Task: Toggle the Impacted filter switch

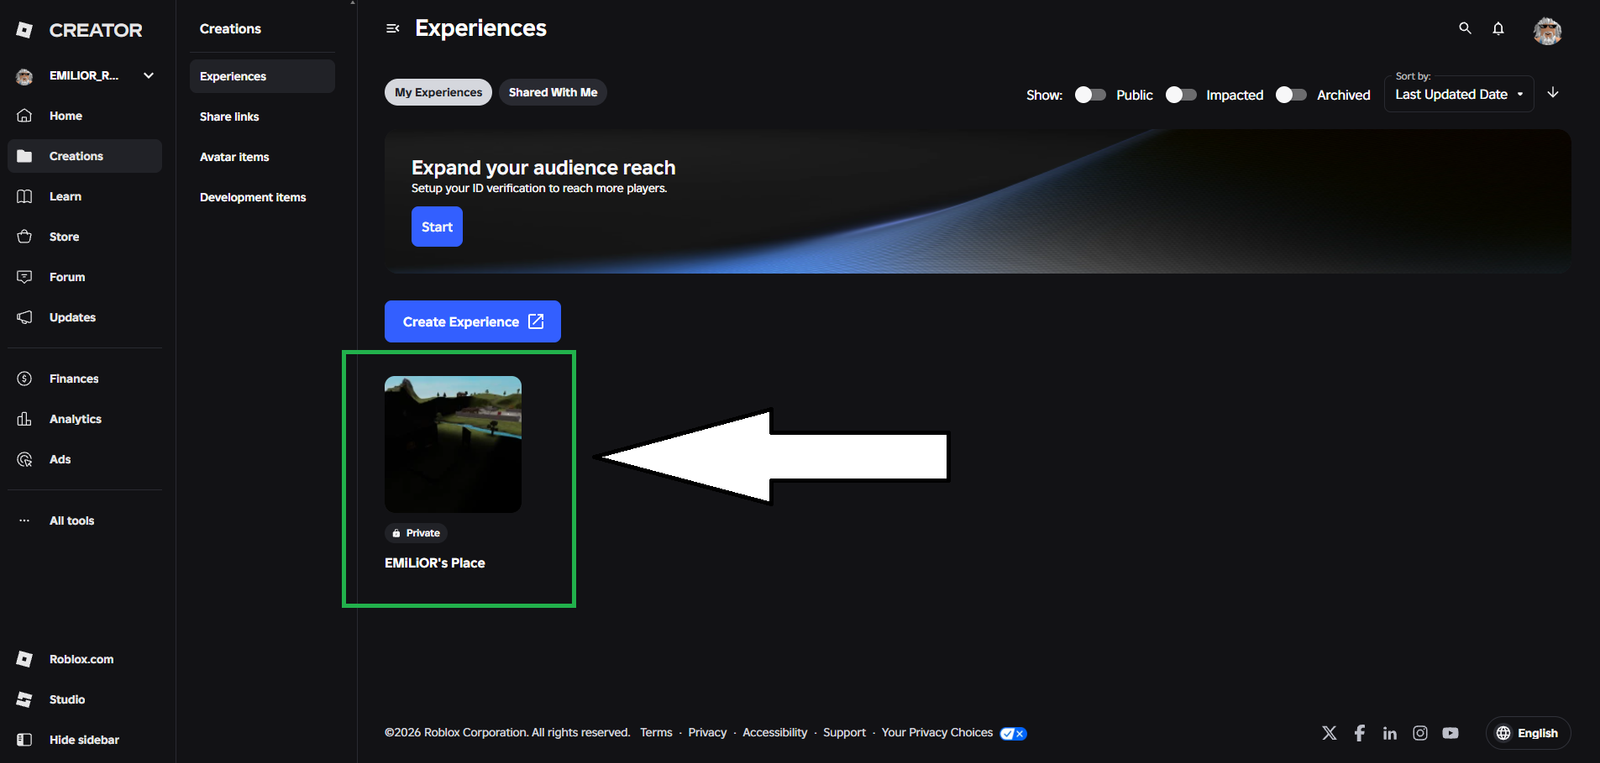Action: point(1181,95)
